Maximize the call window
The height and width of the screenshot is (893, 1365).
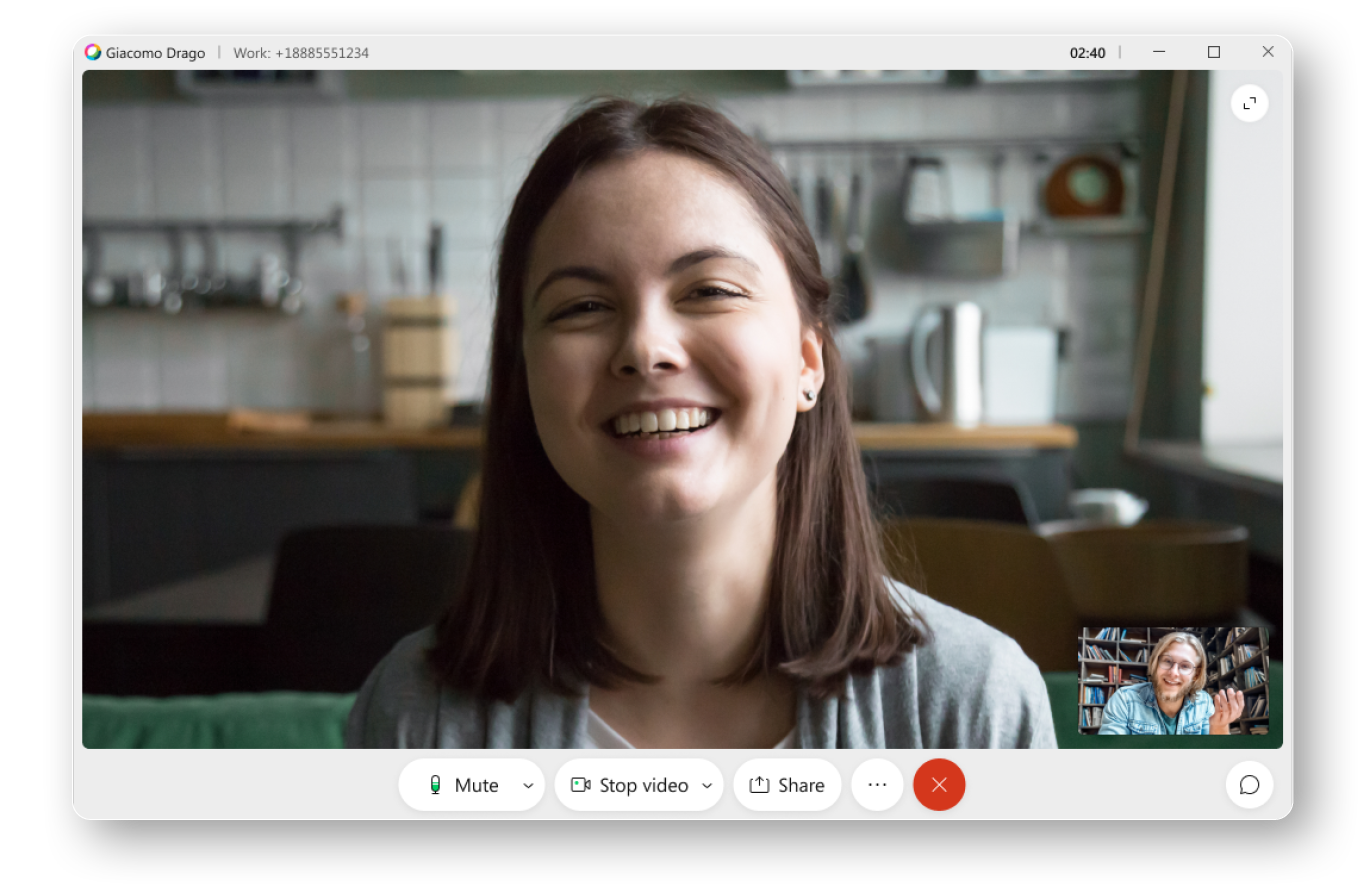click(x=1214, y=51)
